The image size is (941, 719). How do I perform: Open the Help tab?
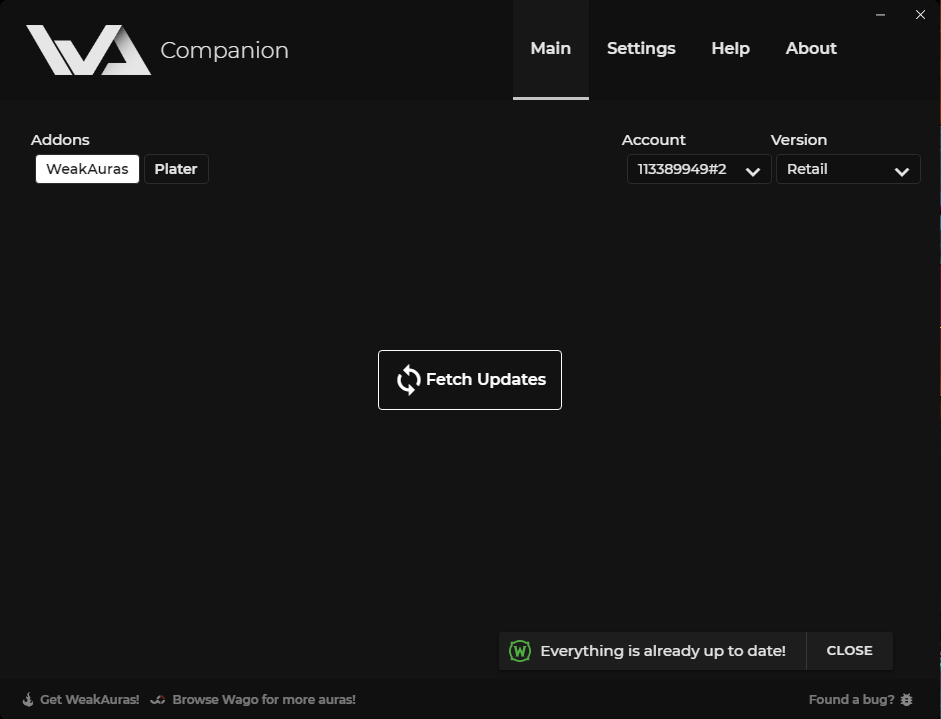[x=730, y=48]
